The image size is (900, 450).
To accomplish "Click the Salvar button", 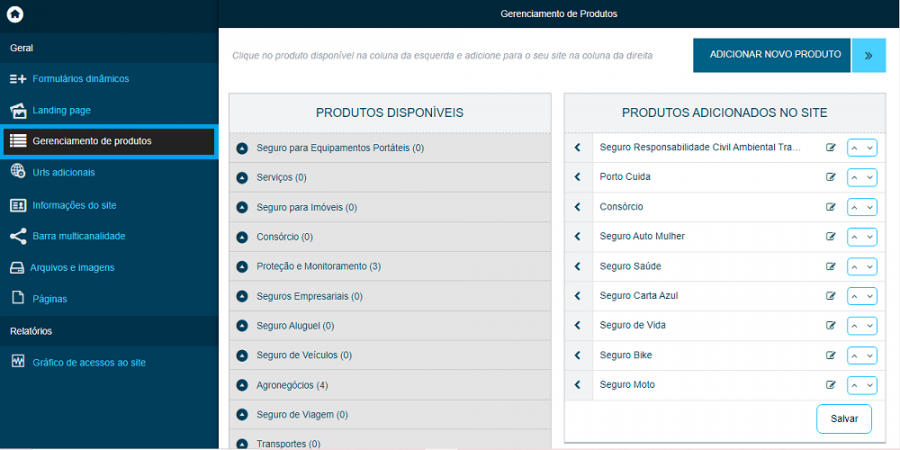I will point(844,419).
